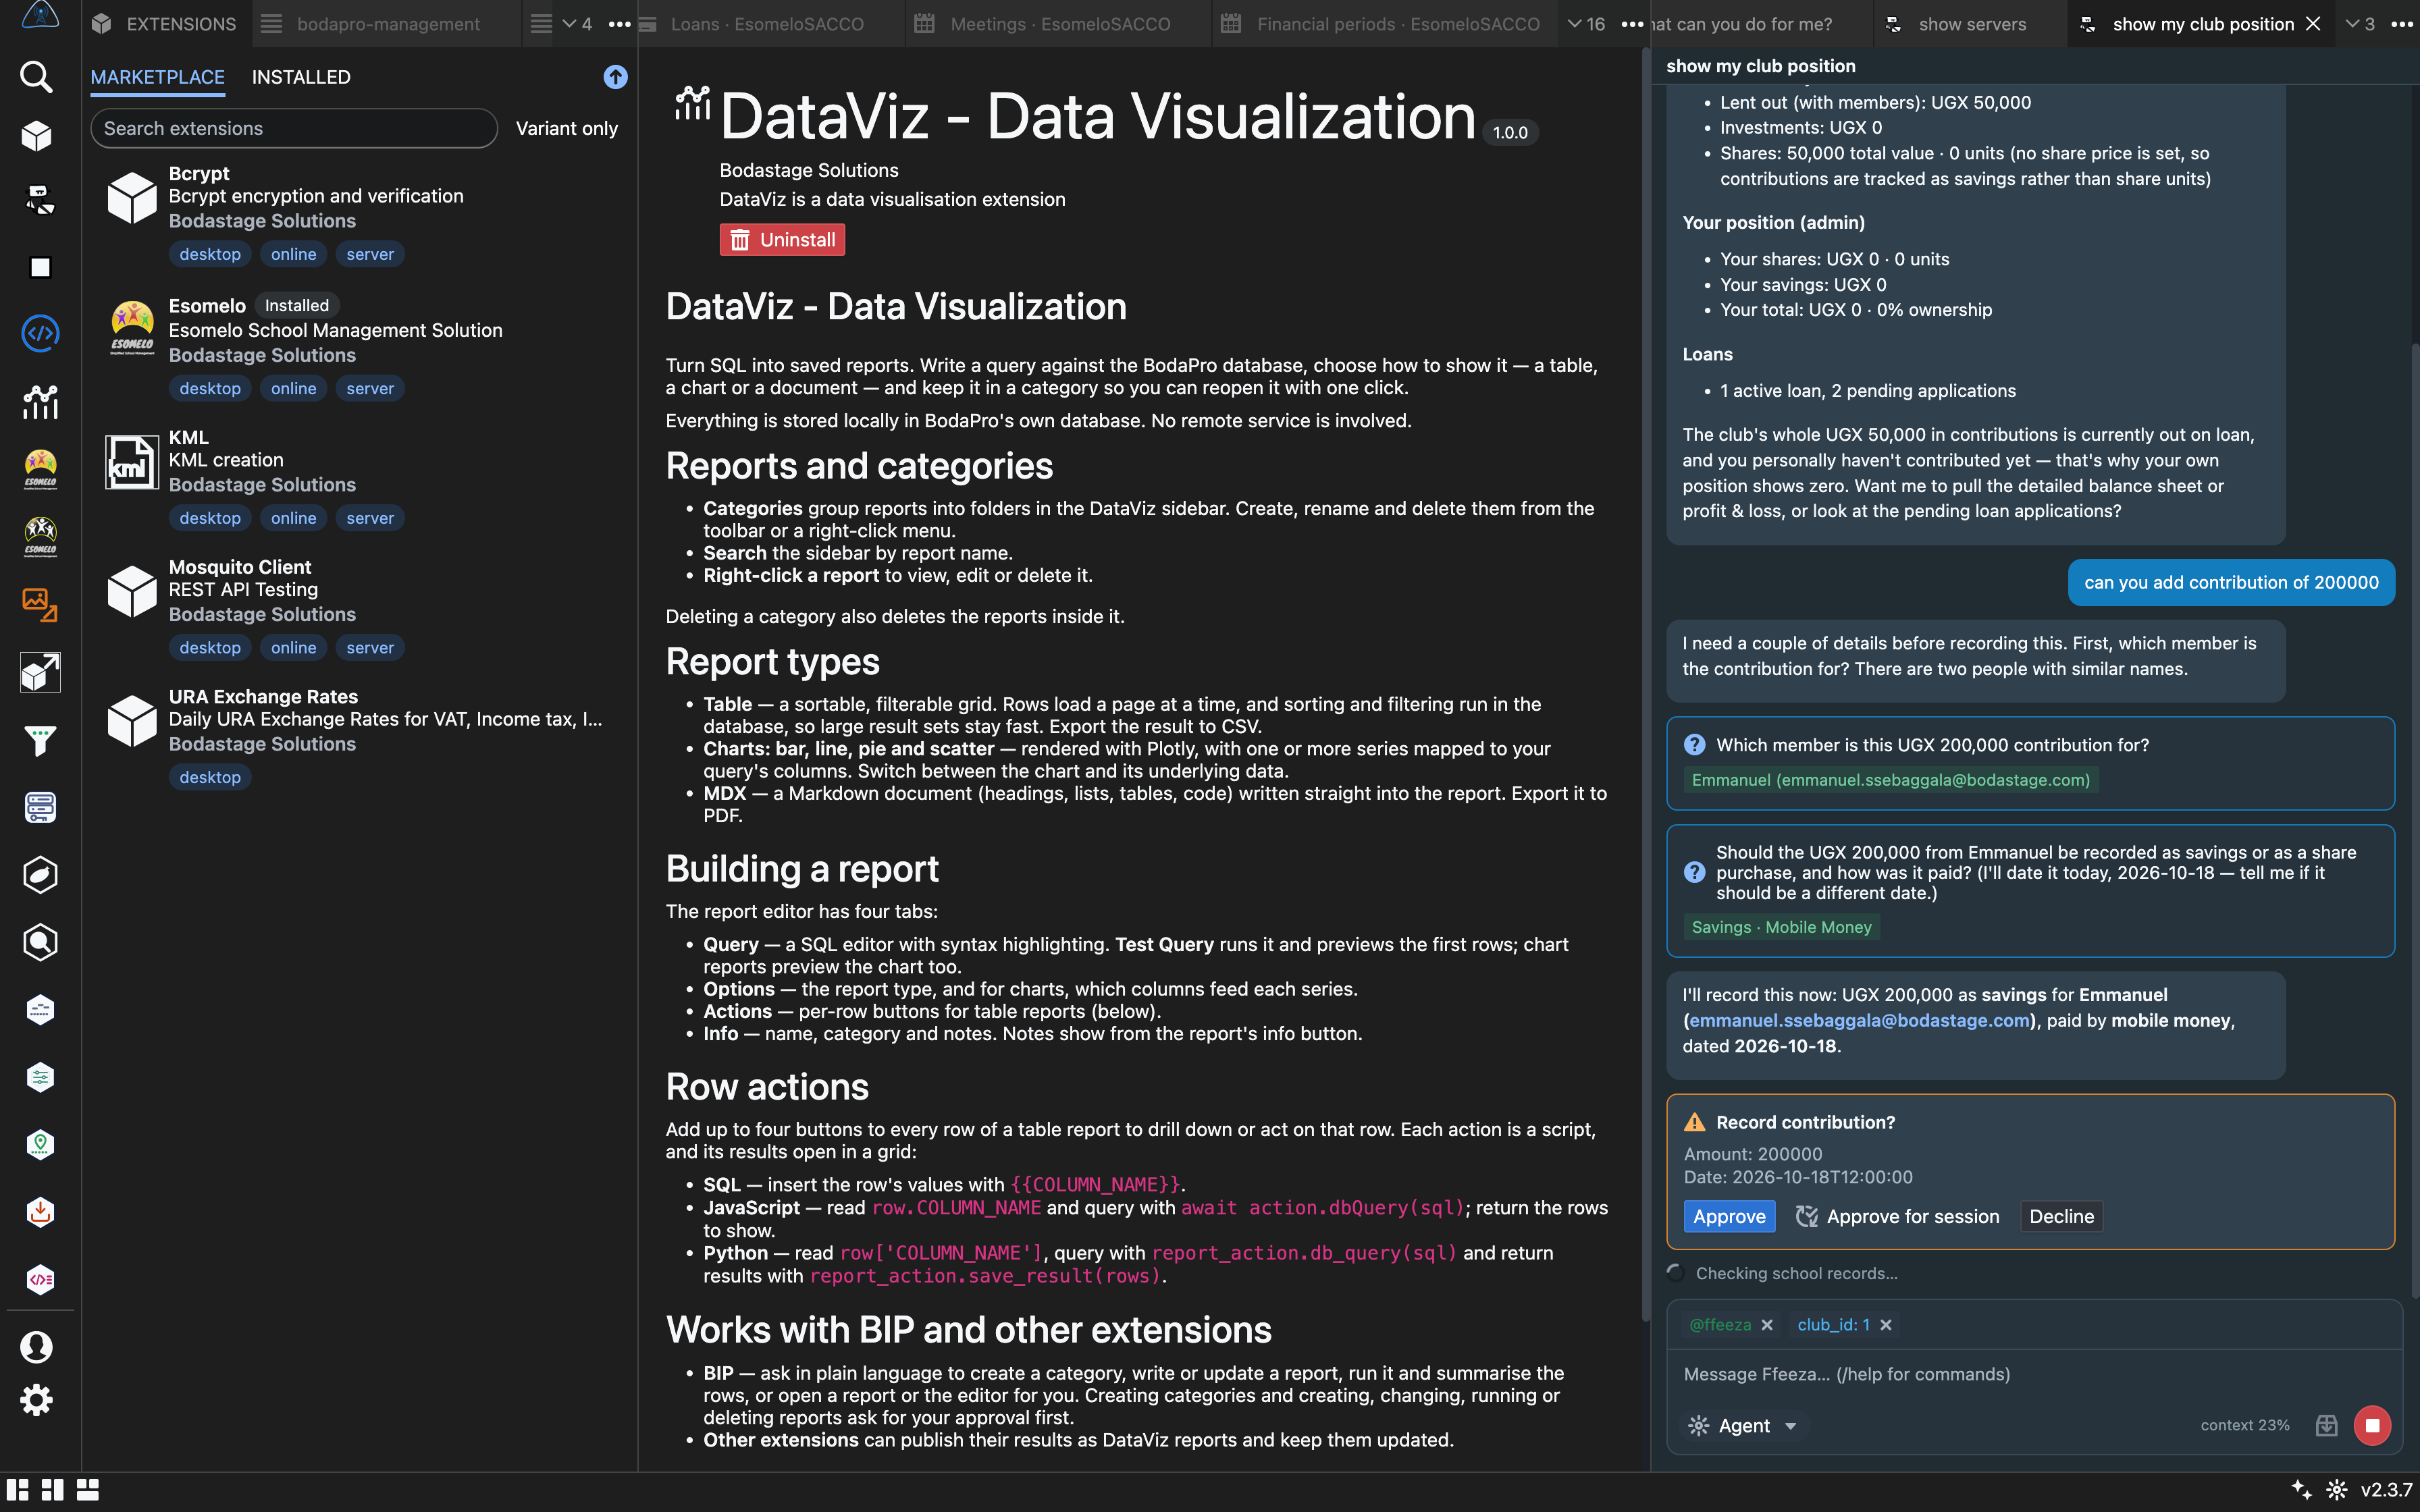Open the map pin hexagon icon in the sidebar
The height and width of the screenshot is (1512, 2420).
tap(40, 1144)
